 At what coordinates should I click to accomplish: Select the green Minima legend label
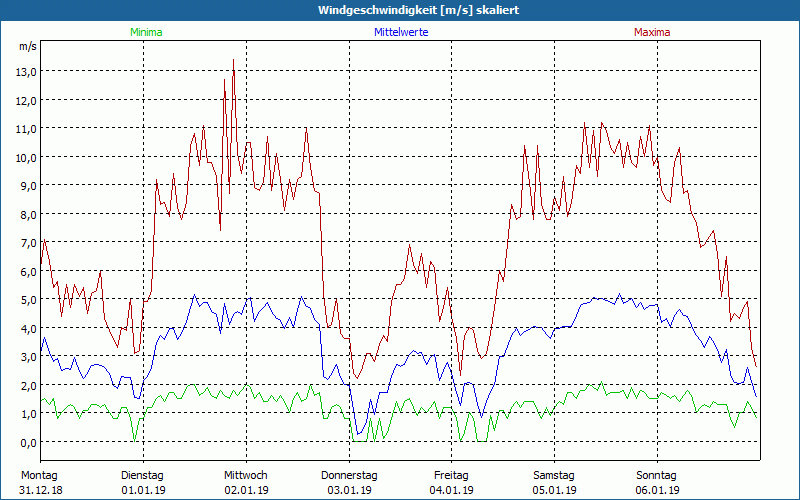[x=146, y=32]
